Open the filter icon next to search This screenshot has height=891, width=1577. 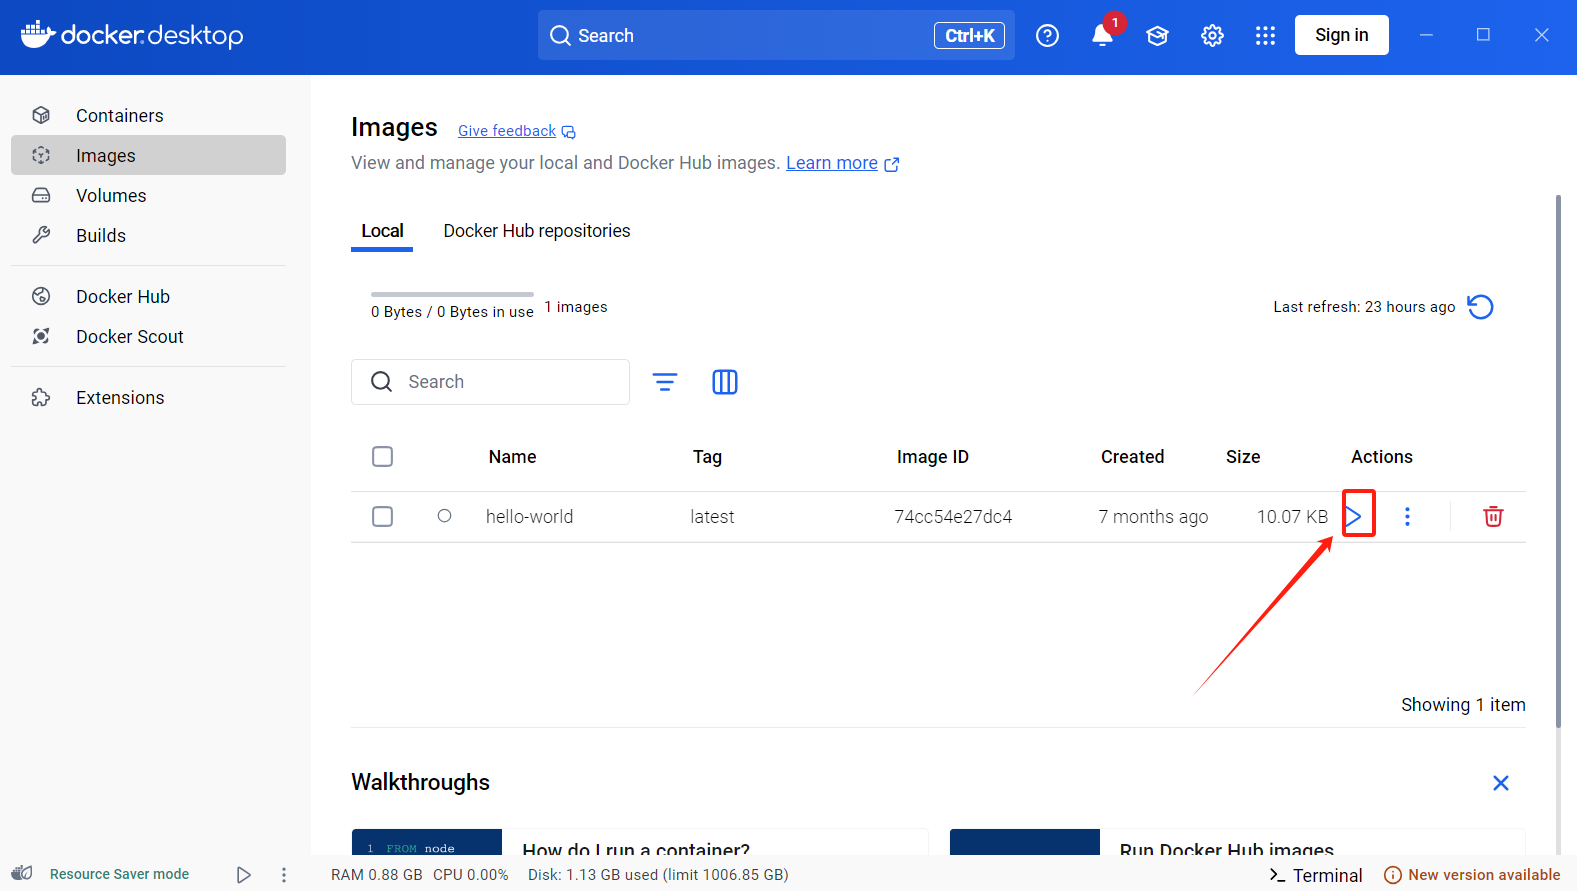click(665, 382)
